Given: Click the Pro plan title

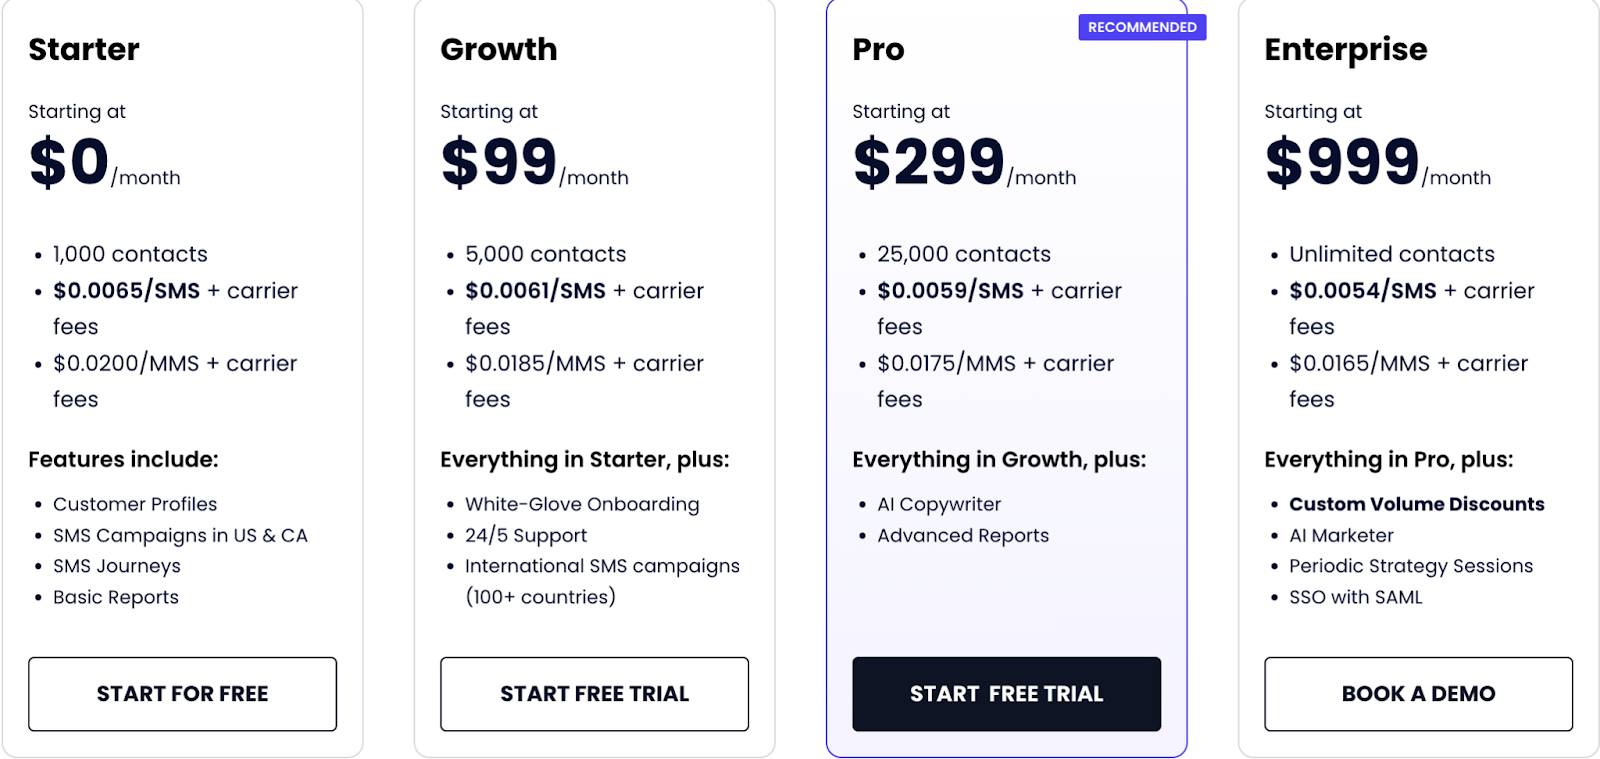Looking at the screenshot, I should (878, 49).
